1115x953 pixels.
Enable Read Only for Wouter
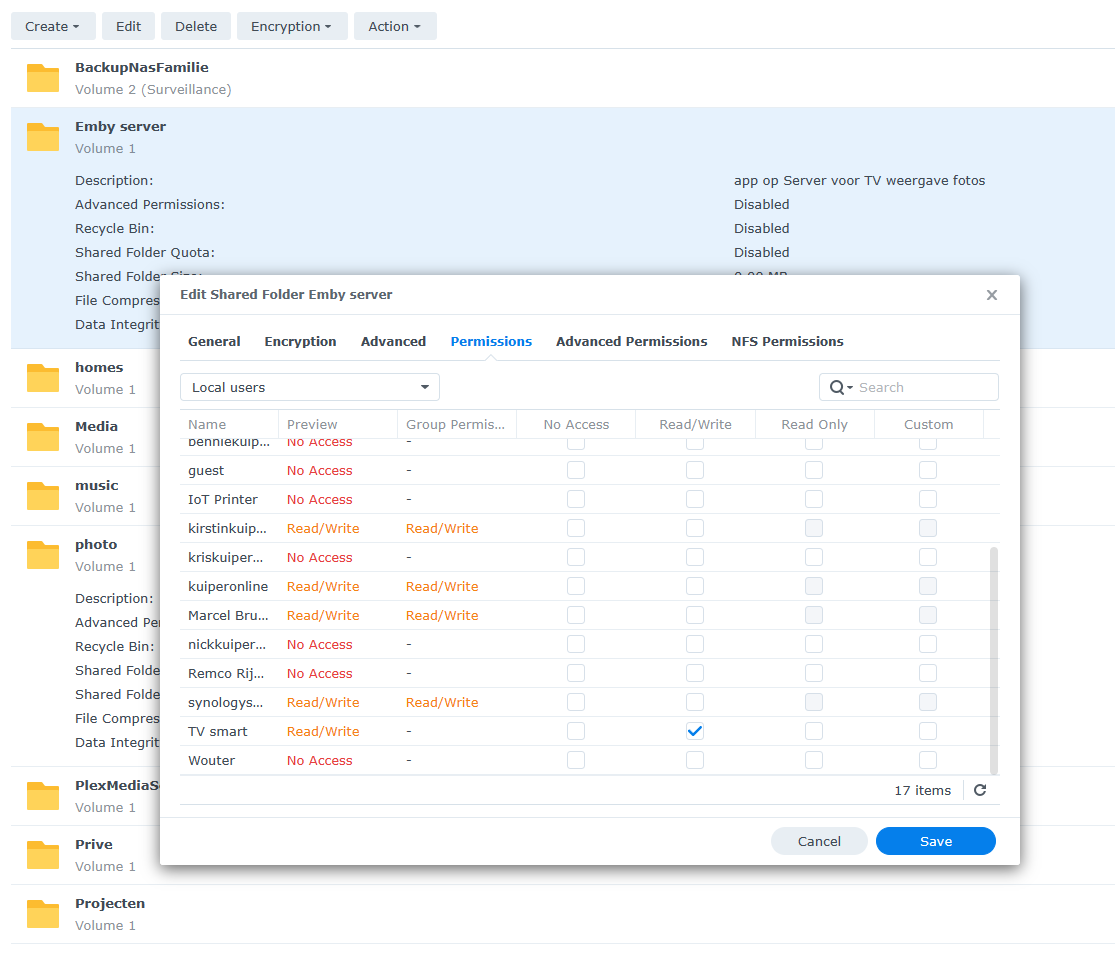point(814,760)
